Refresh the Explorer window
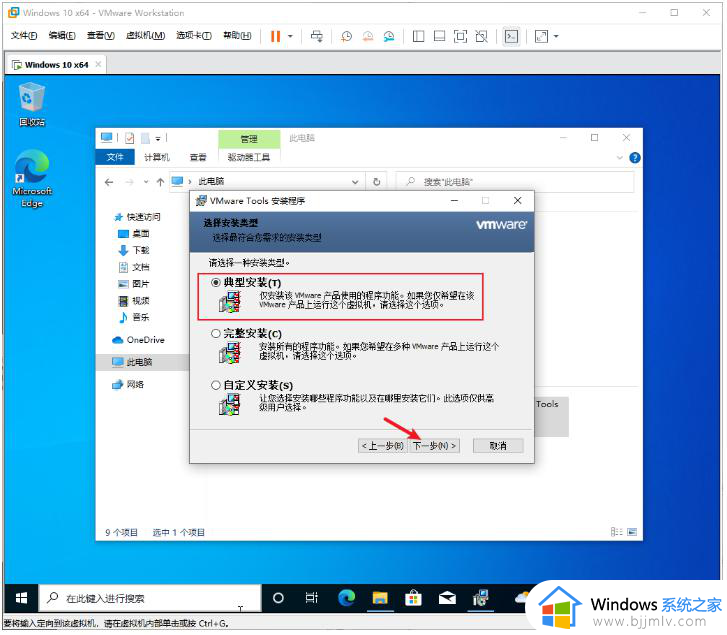The height and width of the screenshot is (635, 727). pos(376,182)
